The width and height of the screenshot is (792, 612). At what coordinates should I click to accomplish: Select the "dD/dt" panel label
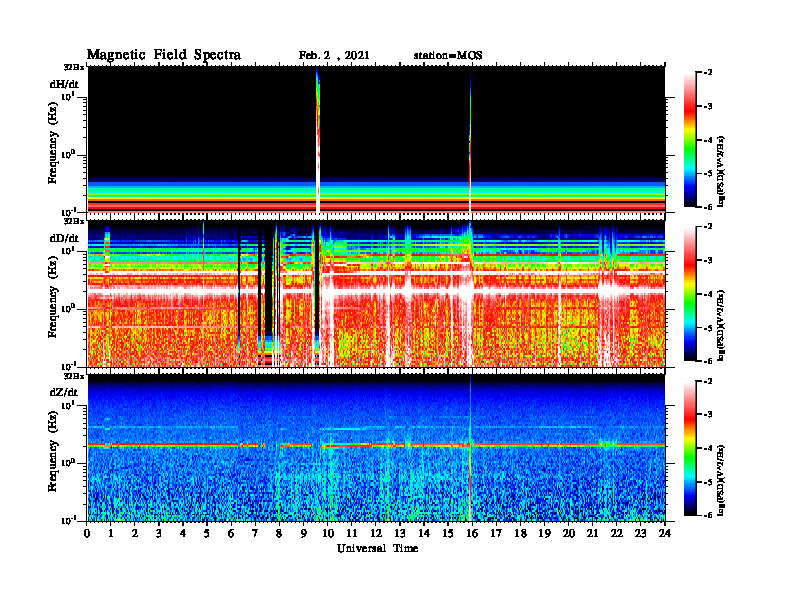64,238
